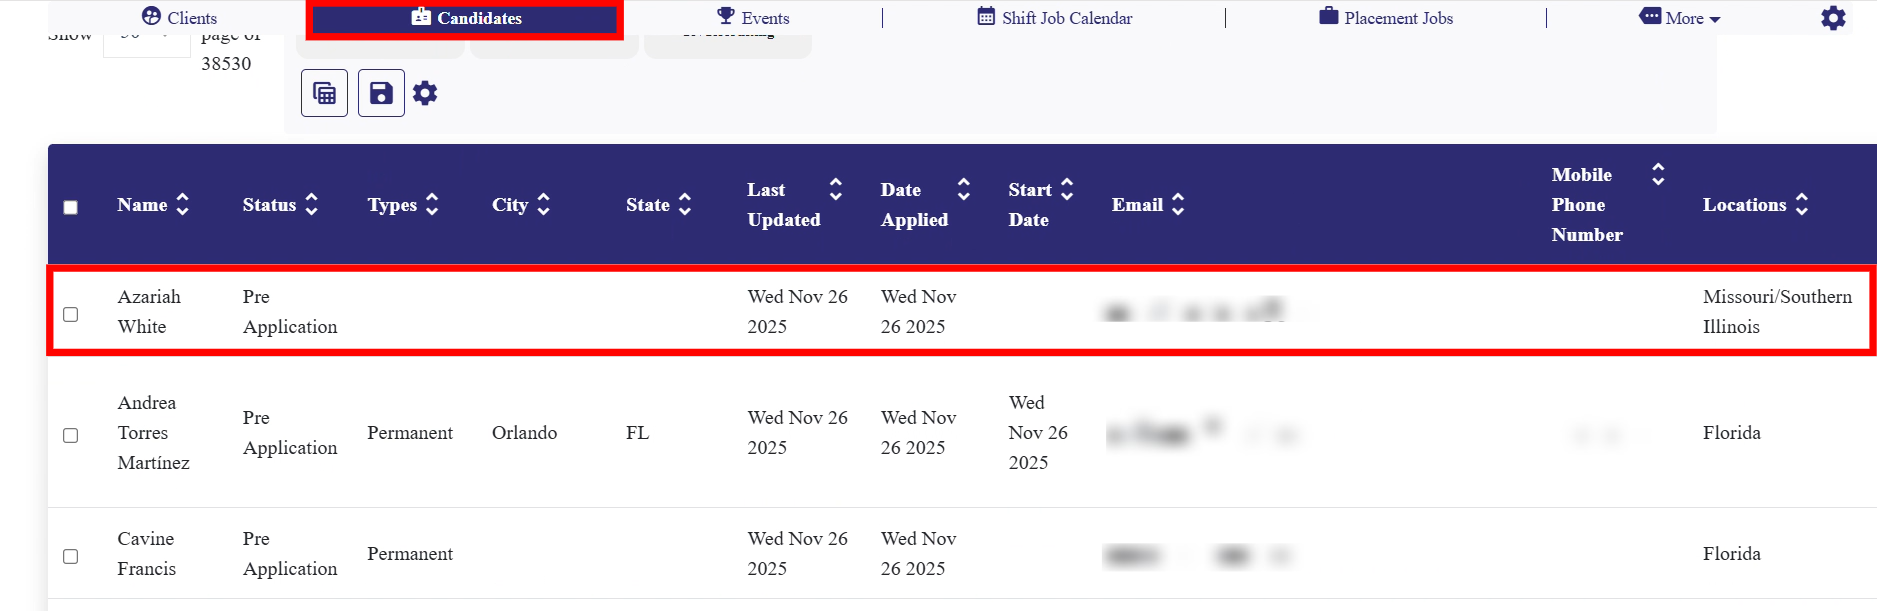
Task: Click Orlando city cell
Action: click(524, 433)
